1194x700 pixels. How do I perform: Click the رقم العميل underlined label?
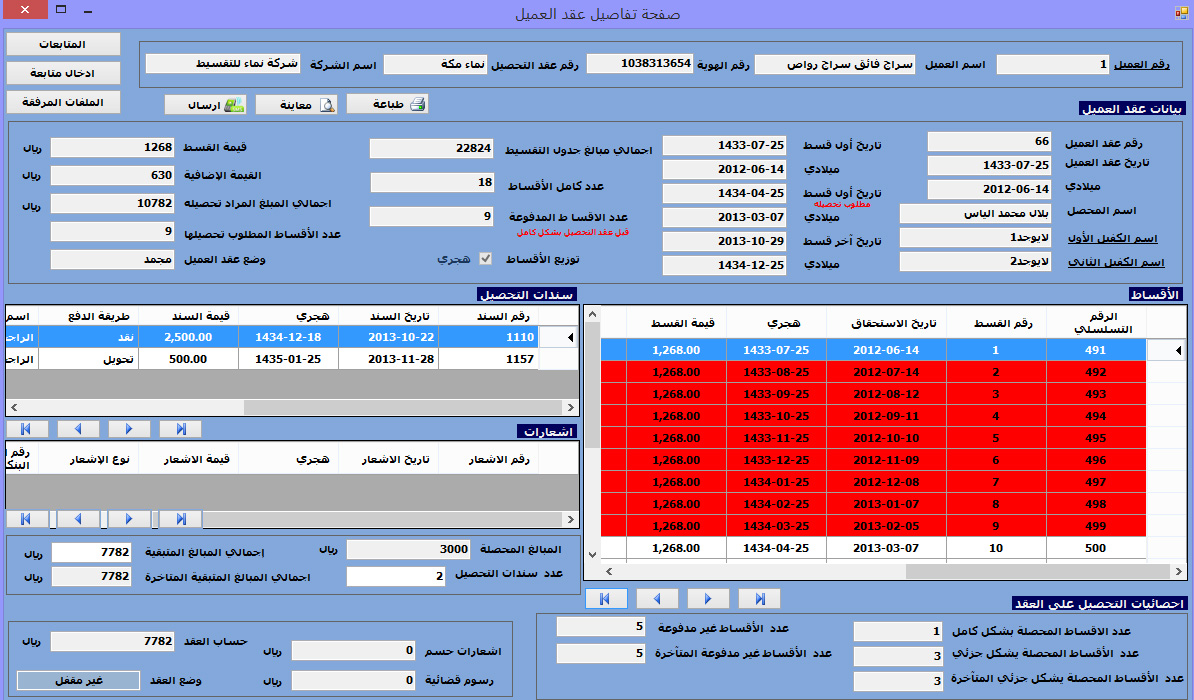point(1143,65)
